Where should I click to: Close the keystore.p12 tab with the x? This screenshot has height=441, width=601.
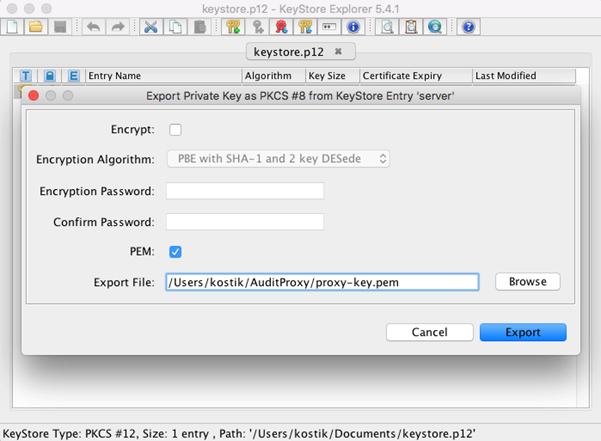pos(338,51)
